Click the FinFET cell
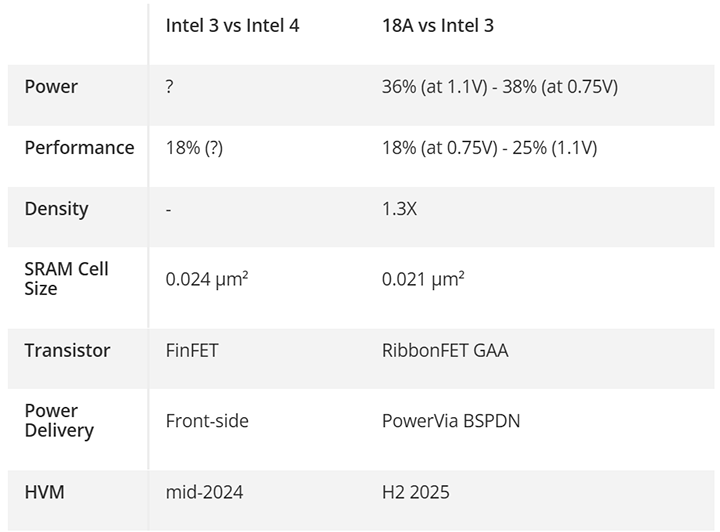The width and height of the screenshot is (720, 532). click(194, 351)
